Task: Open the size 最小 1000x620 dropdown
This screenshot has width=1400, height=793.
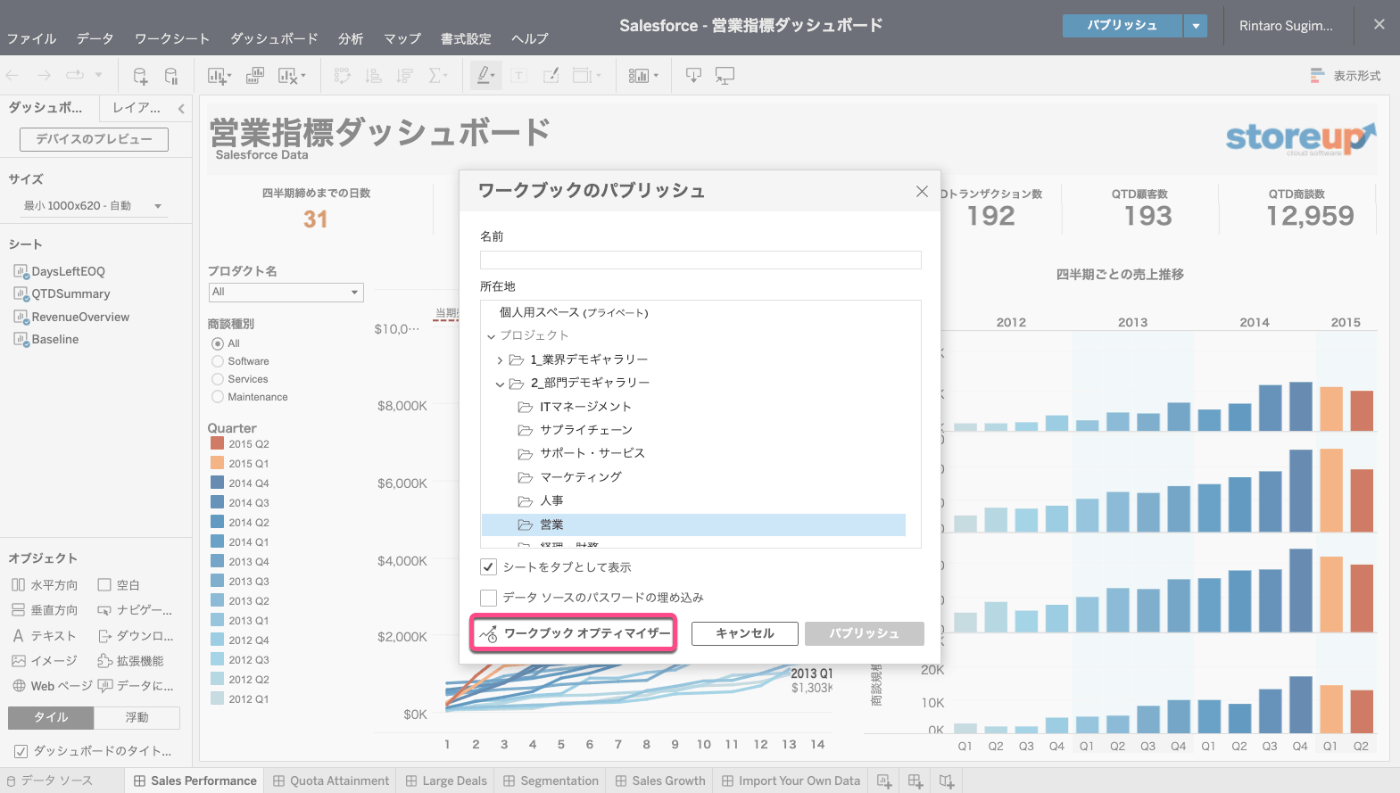Action: (93, 206)
